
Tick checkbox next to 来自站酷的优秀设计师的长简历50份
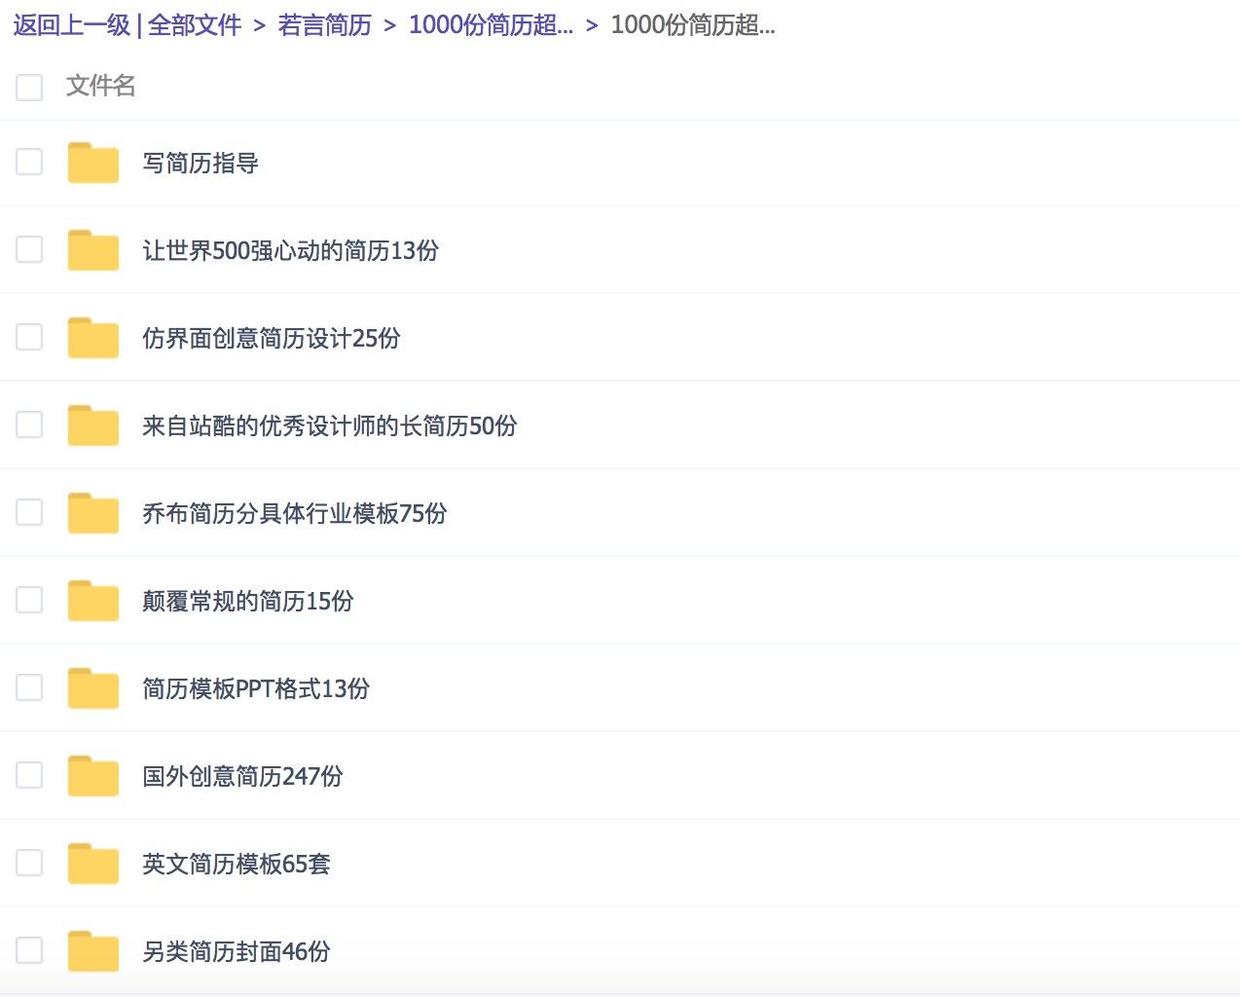(30, 425)
